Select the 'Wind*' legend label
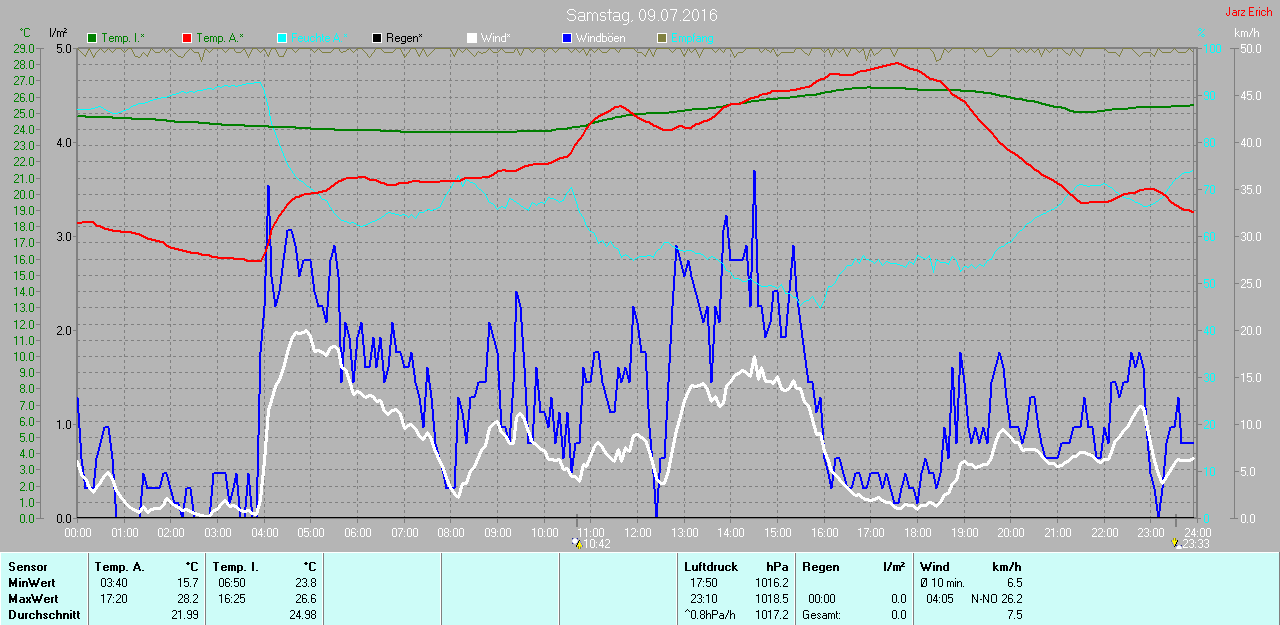 pyautogui.click(x=495, y=38)
